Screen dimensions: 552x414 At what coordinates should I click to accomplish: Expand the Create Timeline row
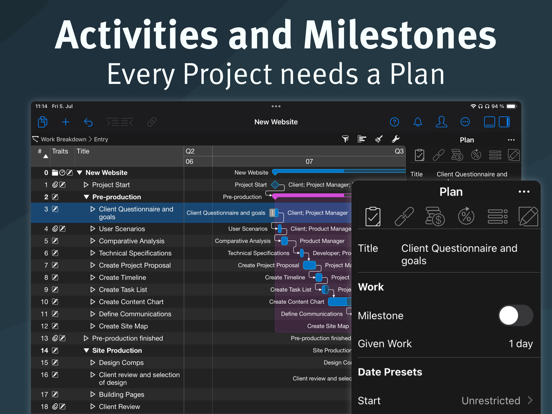(93, 277)
